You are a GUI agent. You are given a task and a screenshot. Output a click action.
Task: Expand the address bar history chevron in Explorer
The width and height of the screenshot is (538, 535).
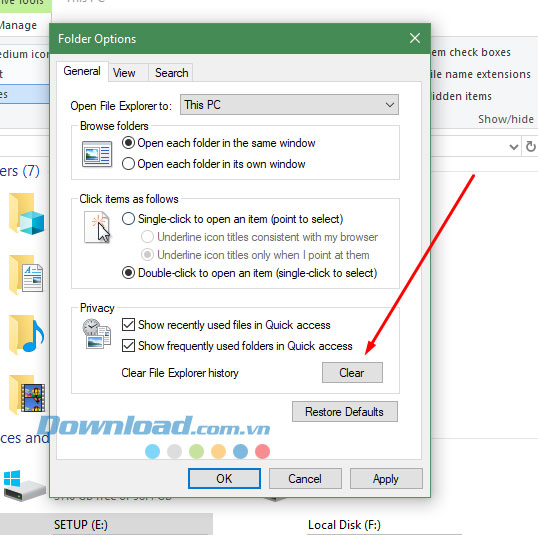pos(514,147)
